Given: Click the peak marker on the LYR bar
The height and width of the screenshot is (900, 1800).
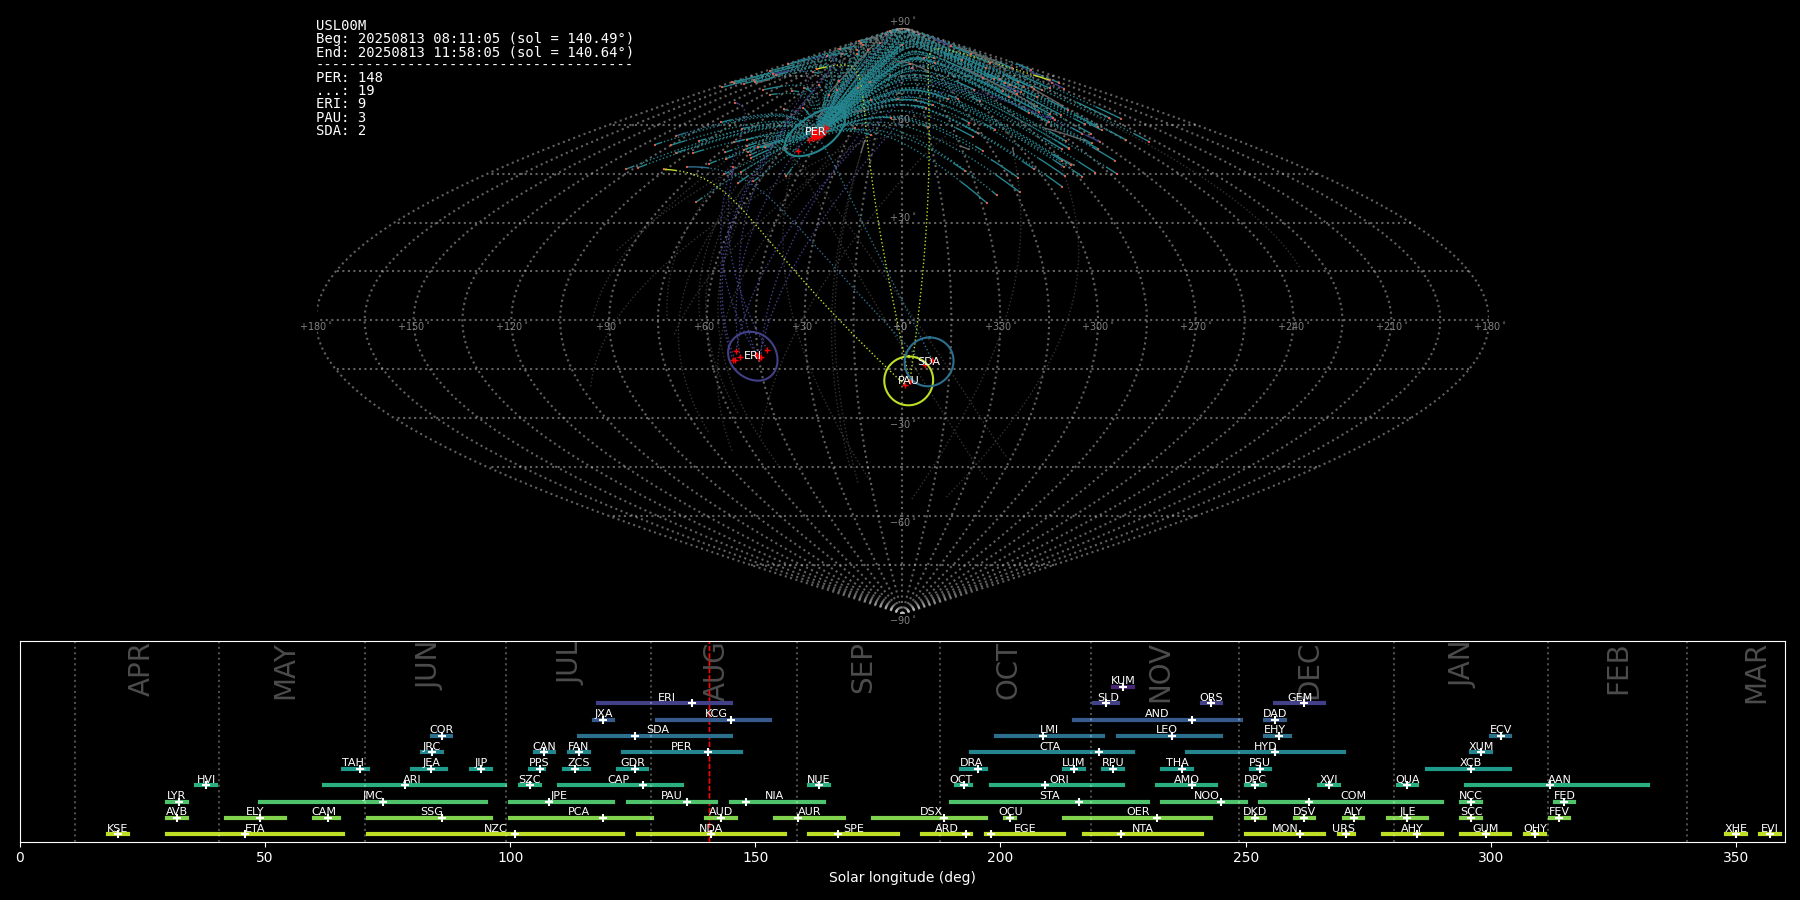Looking at the screenshot, I should click(x=178, y=801).
